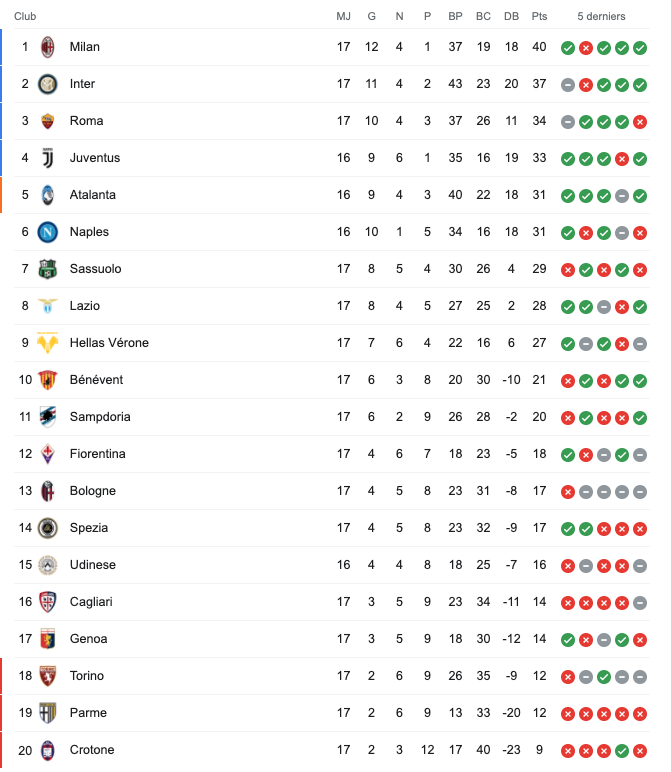The image size is (671, 772).
Task: Click Milan's most recent win indicator
Action: pyautogui.click(x=640, y=48)
